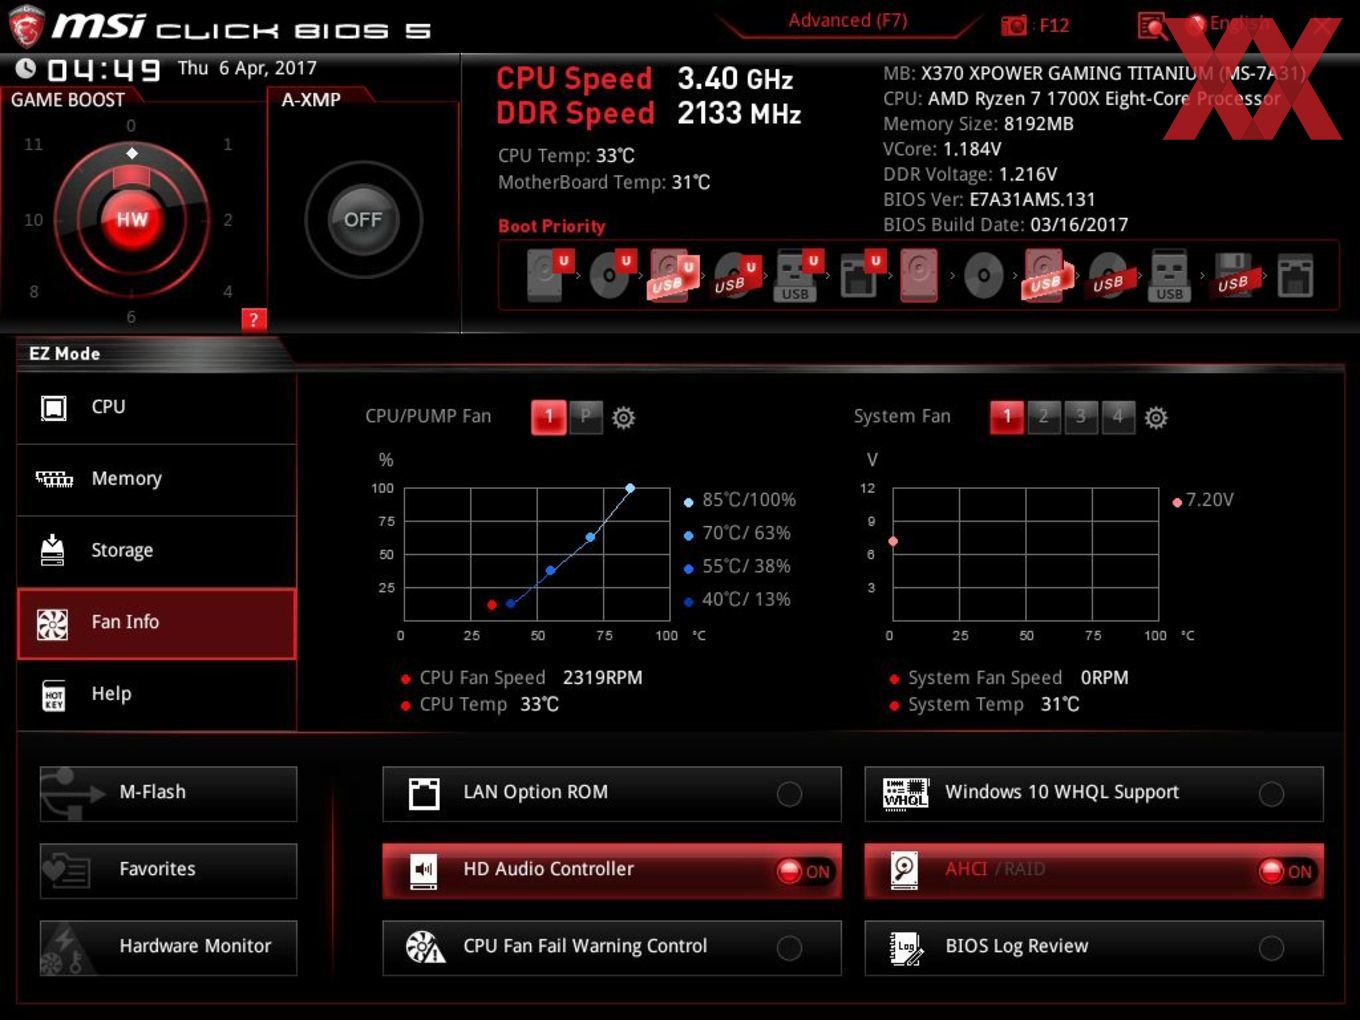The width and height of the screenshot is (1360, 1020).
Task: Select the UEFI USB CD/DVD boot icon
Action: tap(736, 277)
